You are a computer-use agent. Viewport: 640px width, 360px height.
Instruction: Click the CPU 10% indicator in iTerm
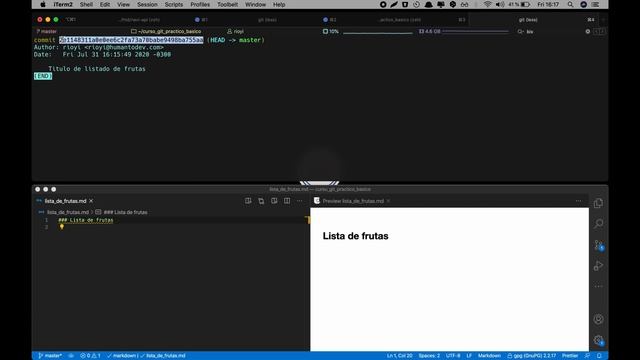pos(331,31)
